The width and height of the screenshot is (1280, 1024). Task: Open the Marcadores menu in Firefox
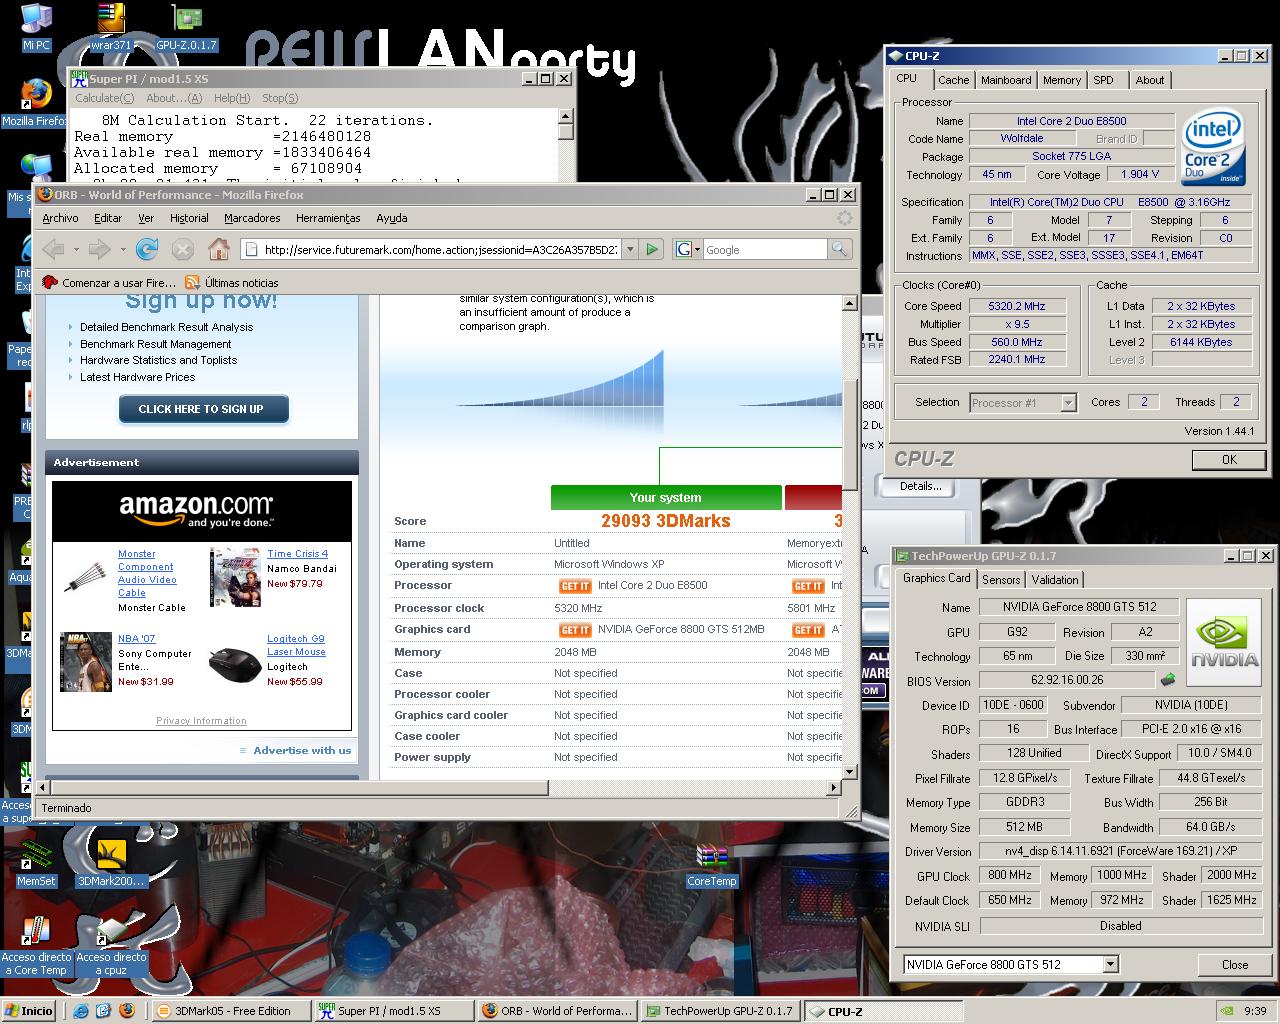tap(252, 218)
